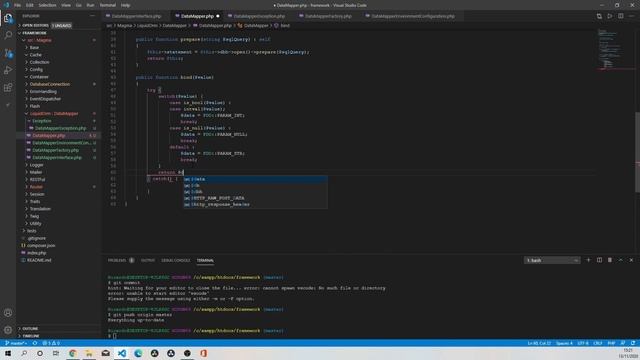Launch Chrome from the taskbar
Viewport: 640px width, 360px height.
pyautogui.click(x=73, y=353)
